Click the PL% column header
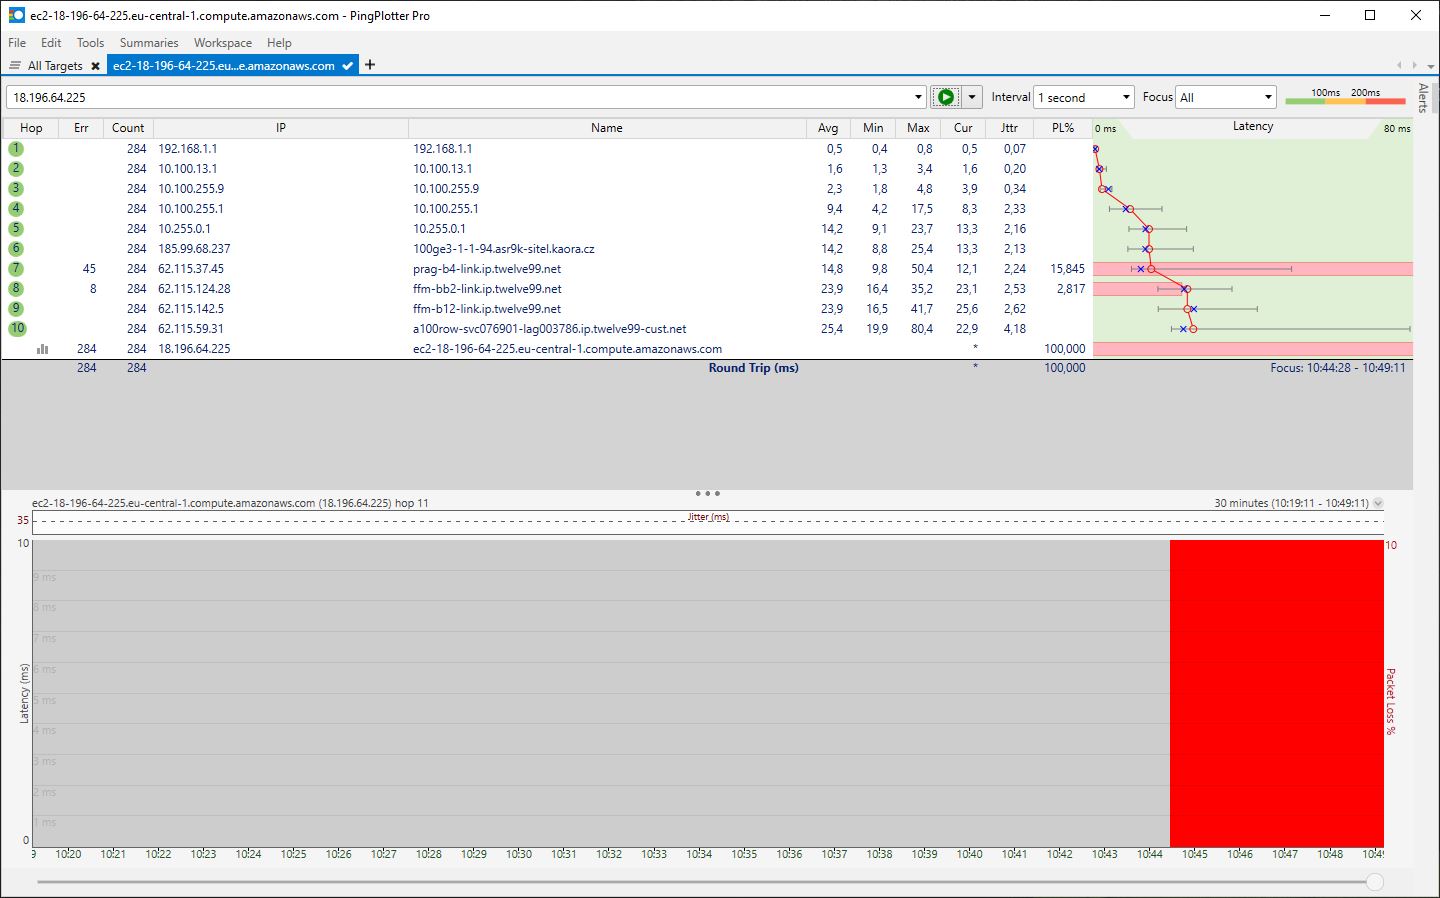This screenshot has height=898, width=1440. (x=1063, y=128)
